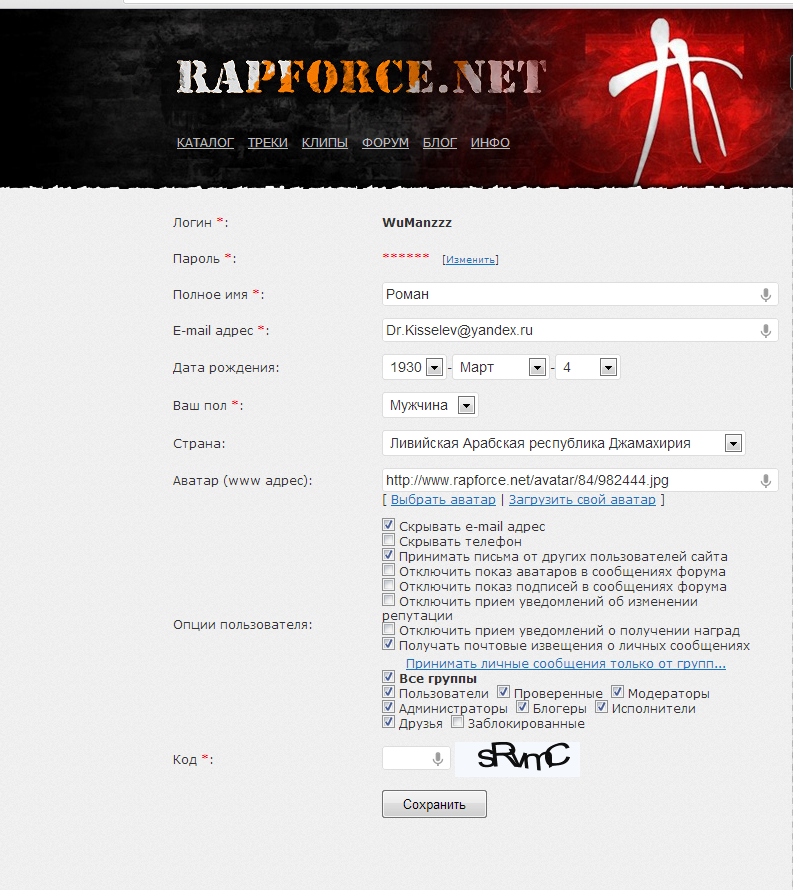Click the Изменить password link
Image resolution: width=793 pixels, height=890 pixels.
pyautogui.click(x=471, y=259)
